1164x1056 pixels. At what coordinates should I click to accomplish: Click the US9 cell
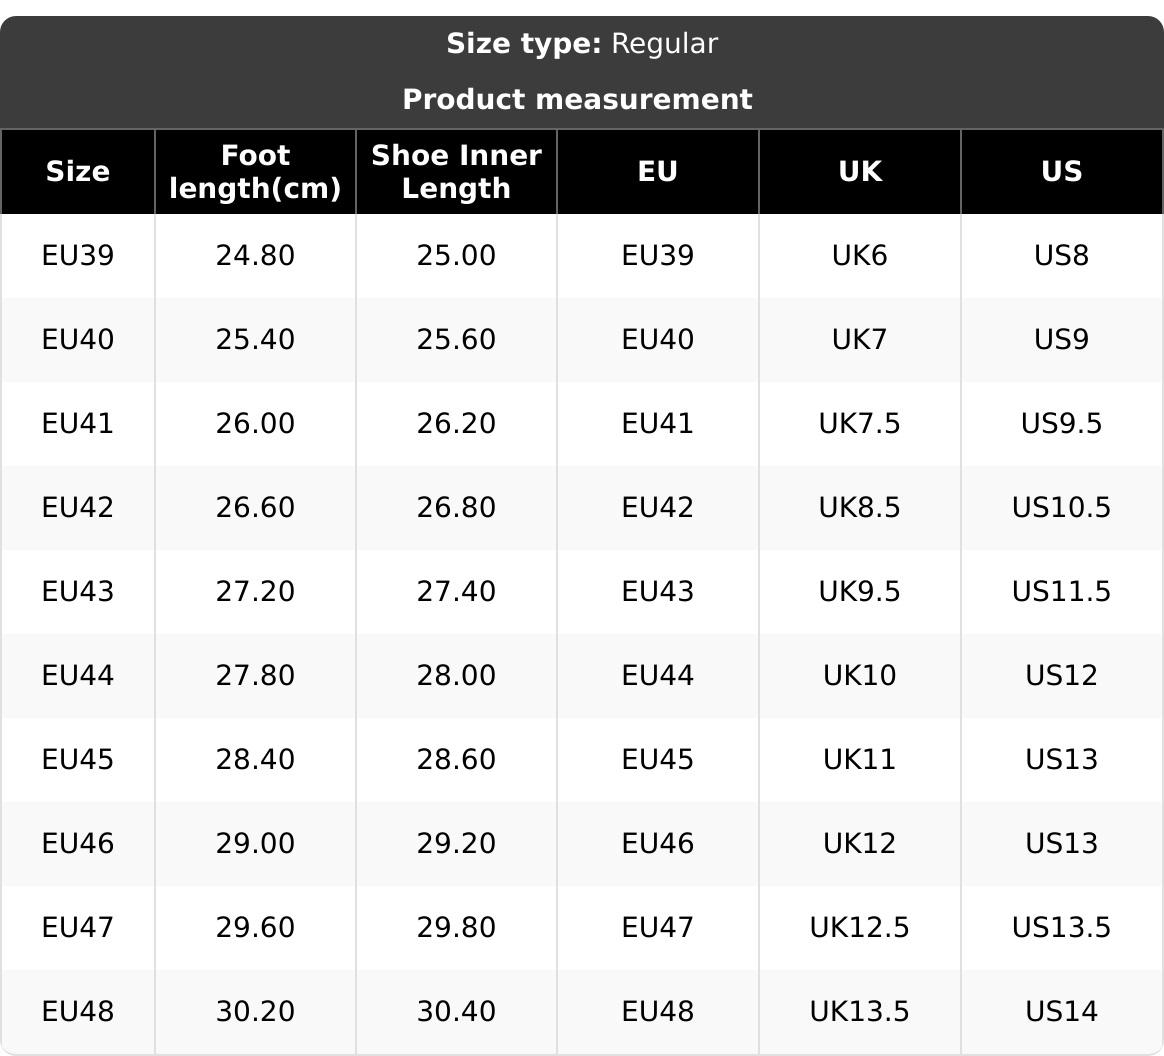(x=1061, y=340)
